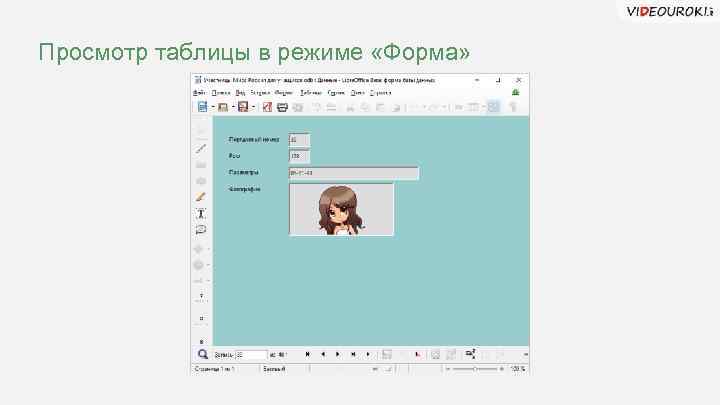The height and width of the screenshot is (405, 720).
Task: Expand the Symbol Shapes dropdown arrow
Action: pos(208,265)
